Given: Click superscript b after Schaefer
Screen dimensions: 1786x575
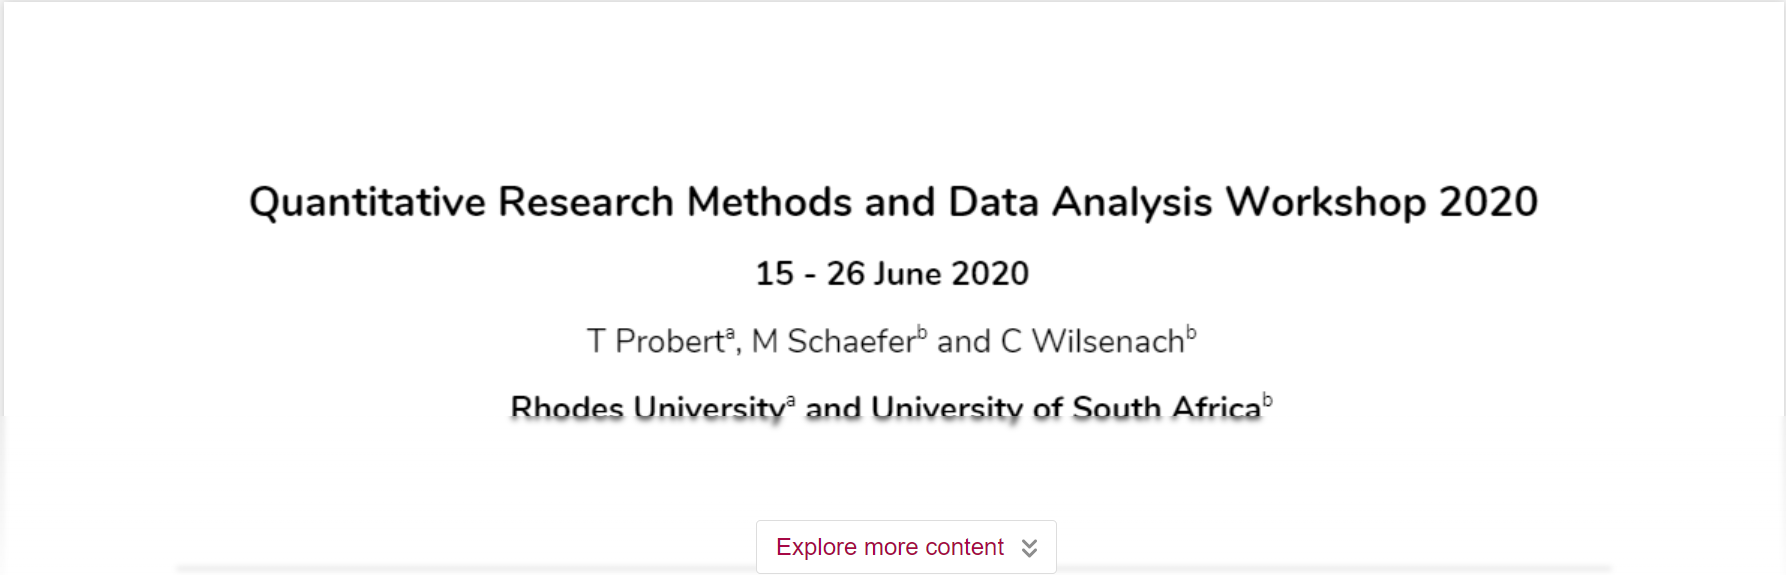Looking at the screenshot, I should click(x=922, y=333).
